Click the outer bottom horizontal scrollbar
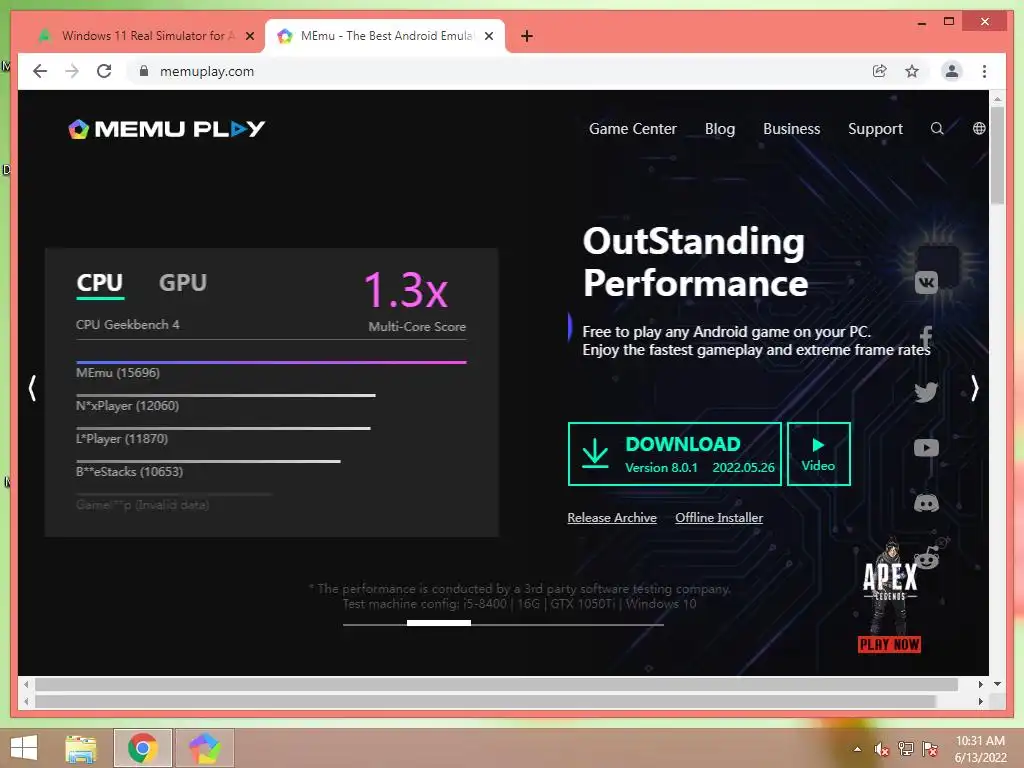This screenshot has width=1024, height=768. pyautogui.click(x=486, y=701)
